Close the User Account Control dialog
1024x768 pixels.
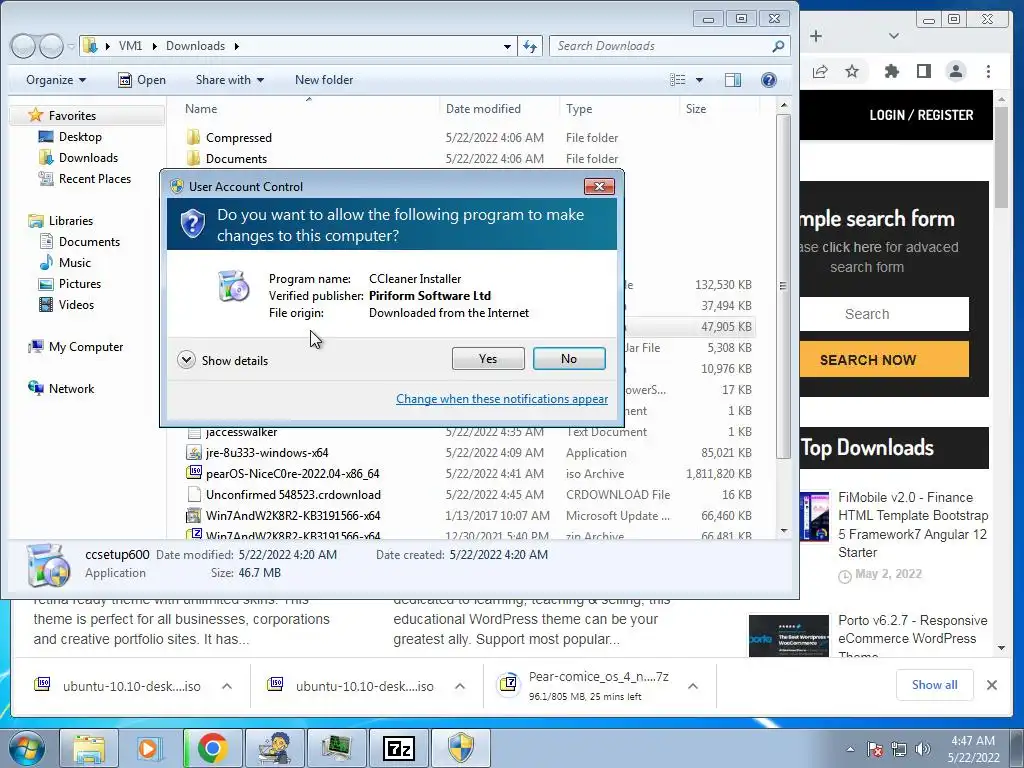[599, 187]
